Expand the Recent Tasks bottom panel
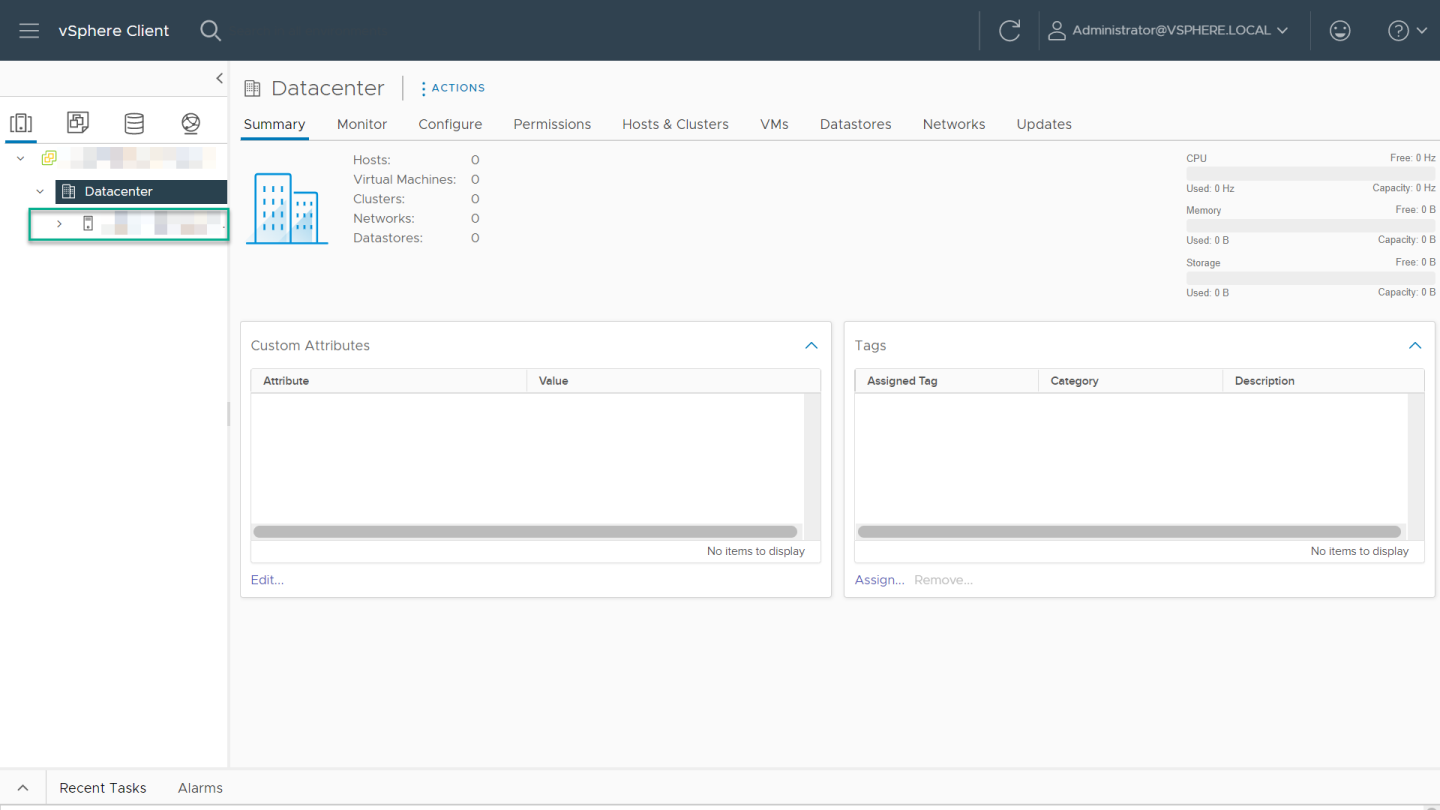Screen dimensions: 1440x810 point(23,788)
